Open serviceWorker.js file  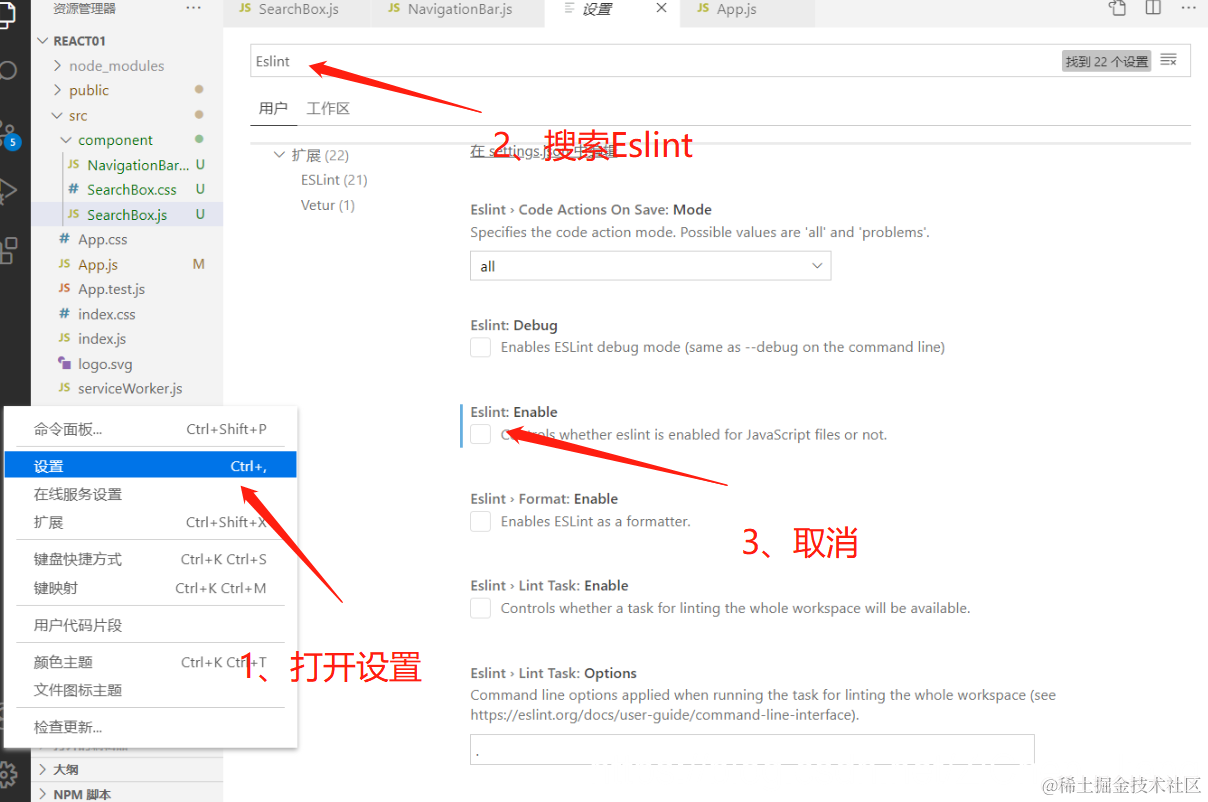pyautogui.click(x=130, y=388)
